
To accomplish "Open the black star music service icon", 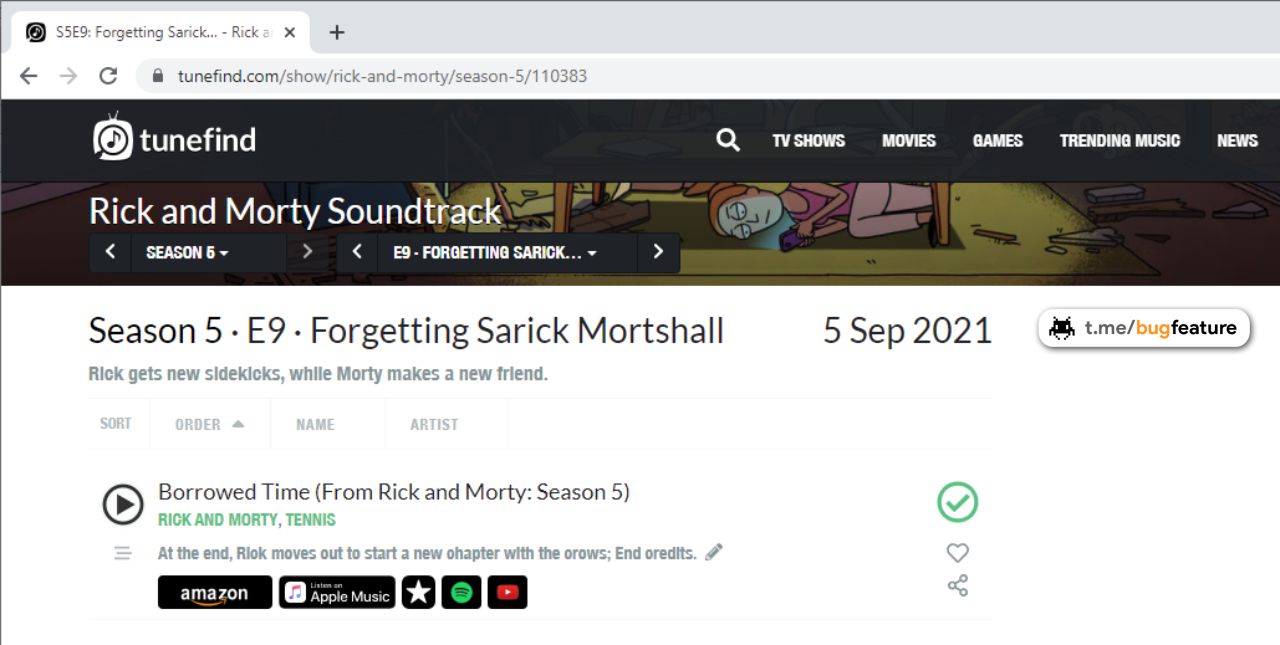I will [x=418, y=592].
